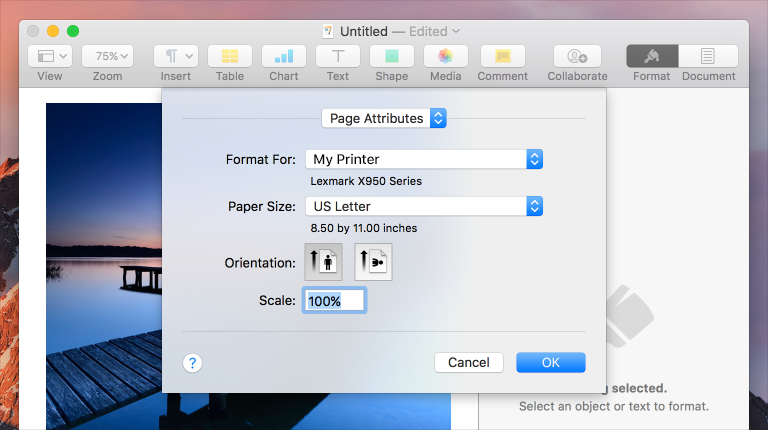Open the Paper Size US Letter dropdown

tap(424, 206)
